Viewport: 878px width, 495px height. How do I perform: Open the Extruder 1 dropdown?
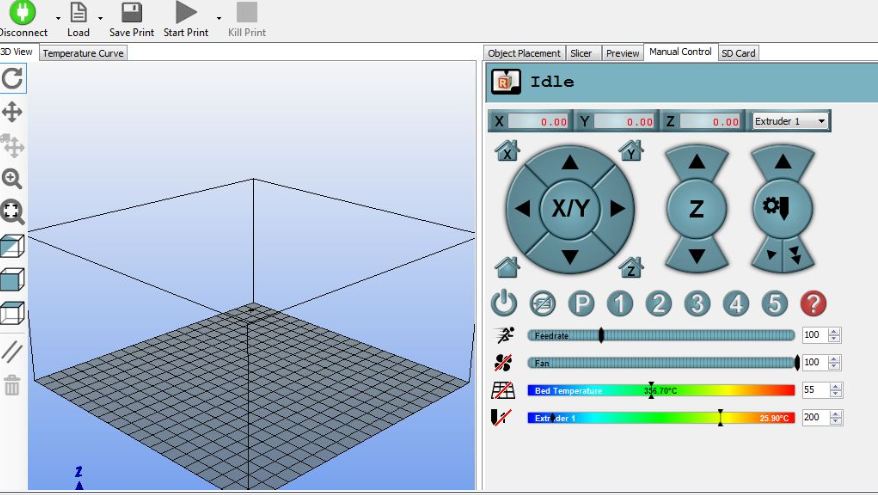click(790, 121)
